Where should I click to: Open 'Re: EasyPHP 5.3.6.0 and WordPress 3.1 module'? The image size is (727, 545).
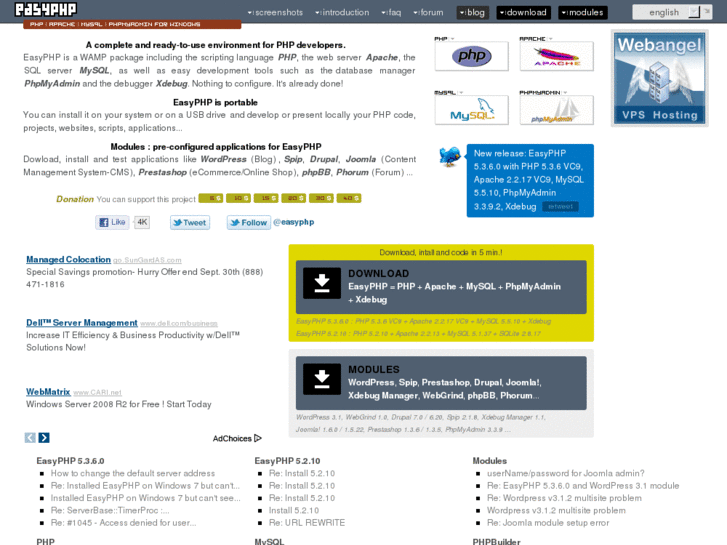point(583,486)
